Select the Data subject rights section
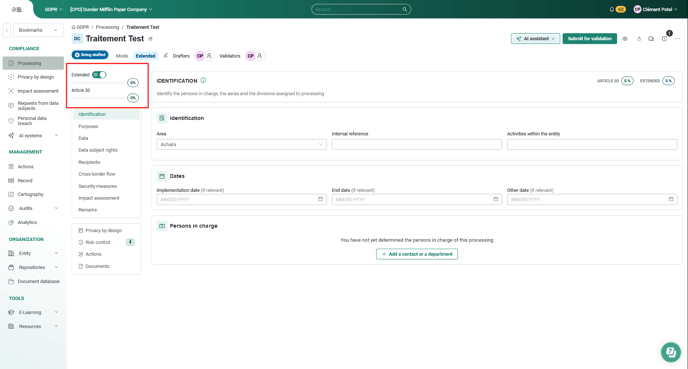 click(98, 150)
